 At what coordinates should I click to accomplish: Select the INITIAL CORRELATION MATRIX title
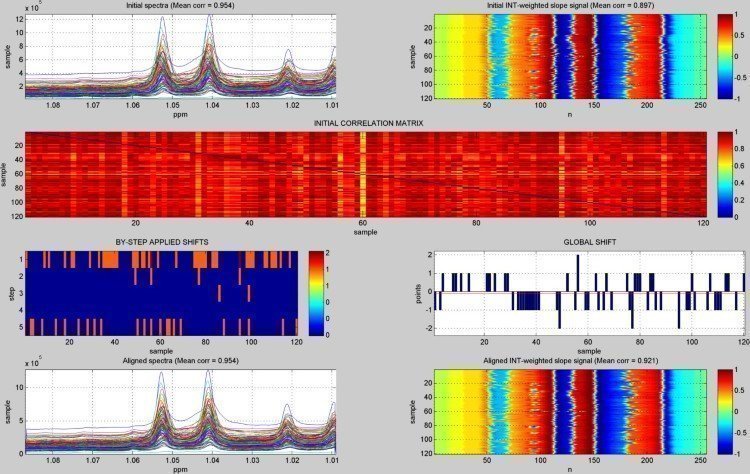(366, 124)
